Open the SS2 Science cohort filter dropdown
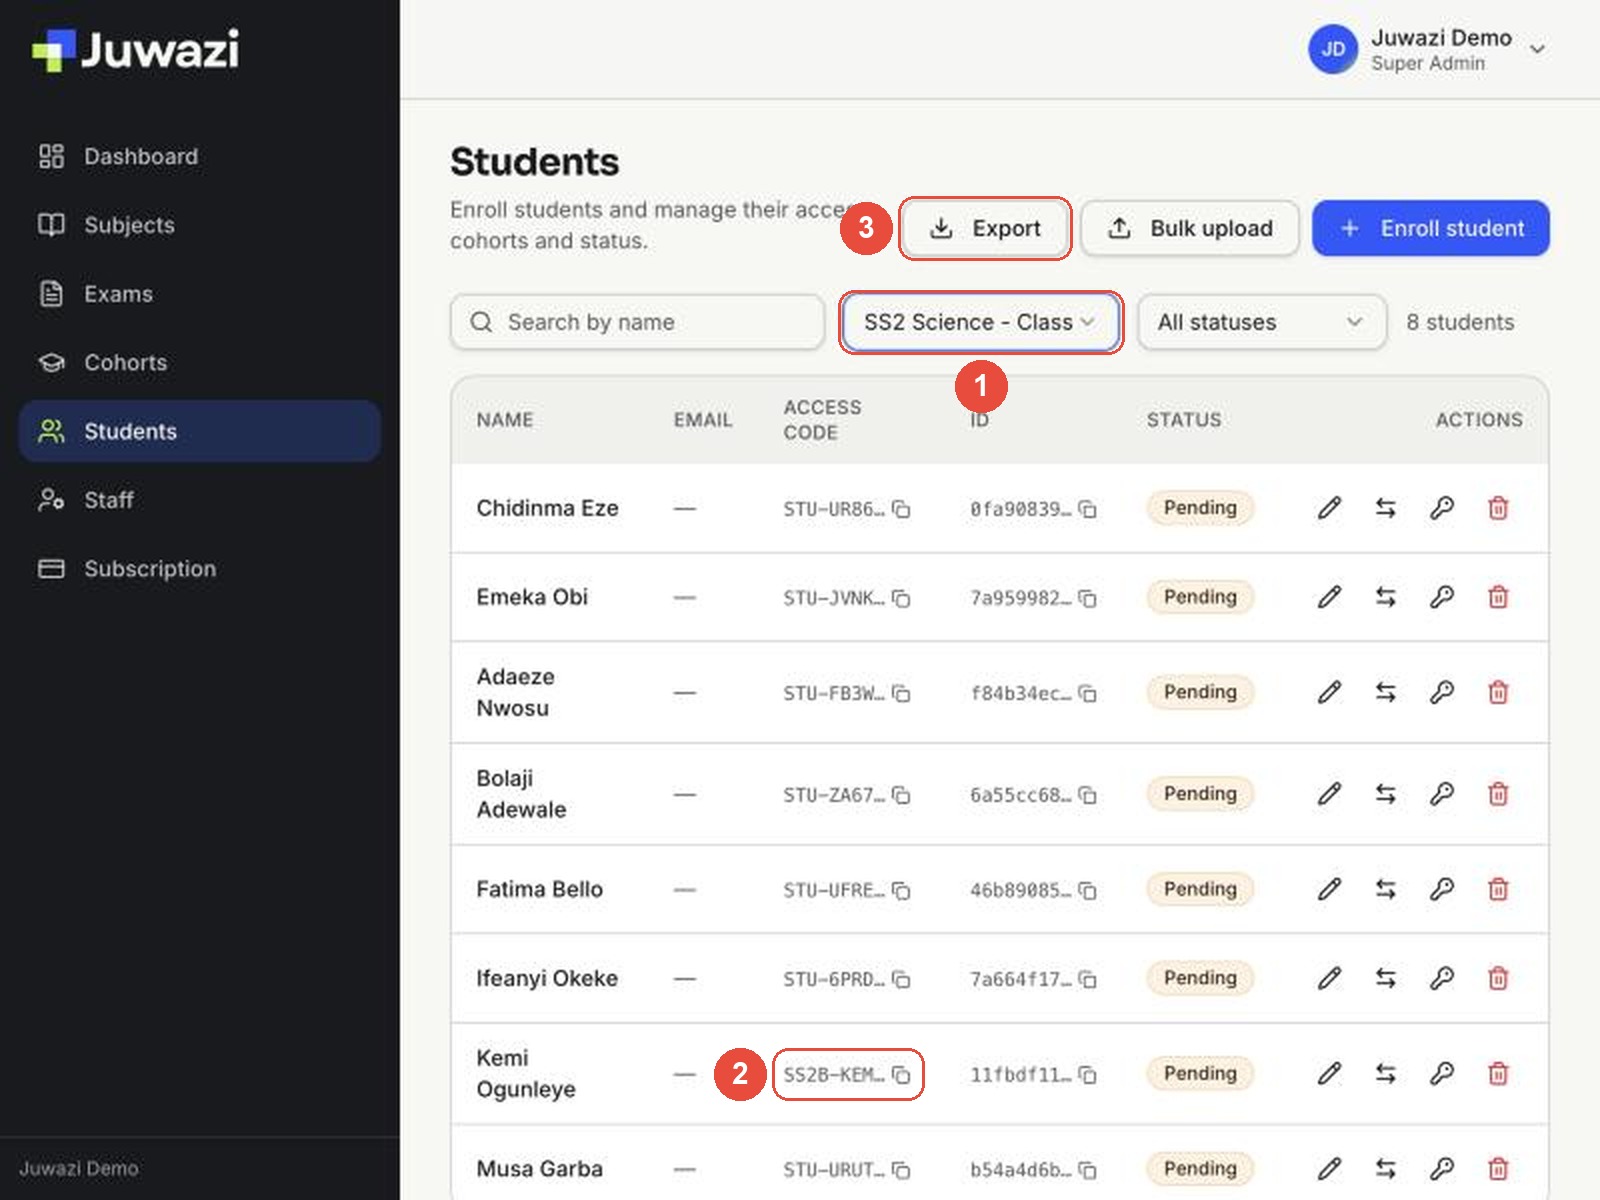The image size is (1600, 1200). (x=980, y=322)
